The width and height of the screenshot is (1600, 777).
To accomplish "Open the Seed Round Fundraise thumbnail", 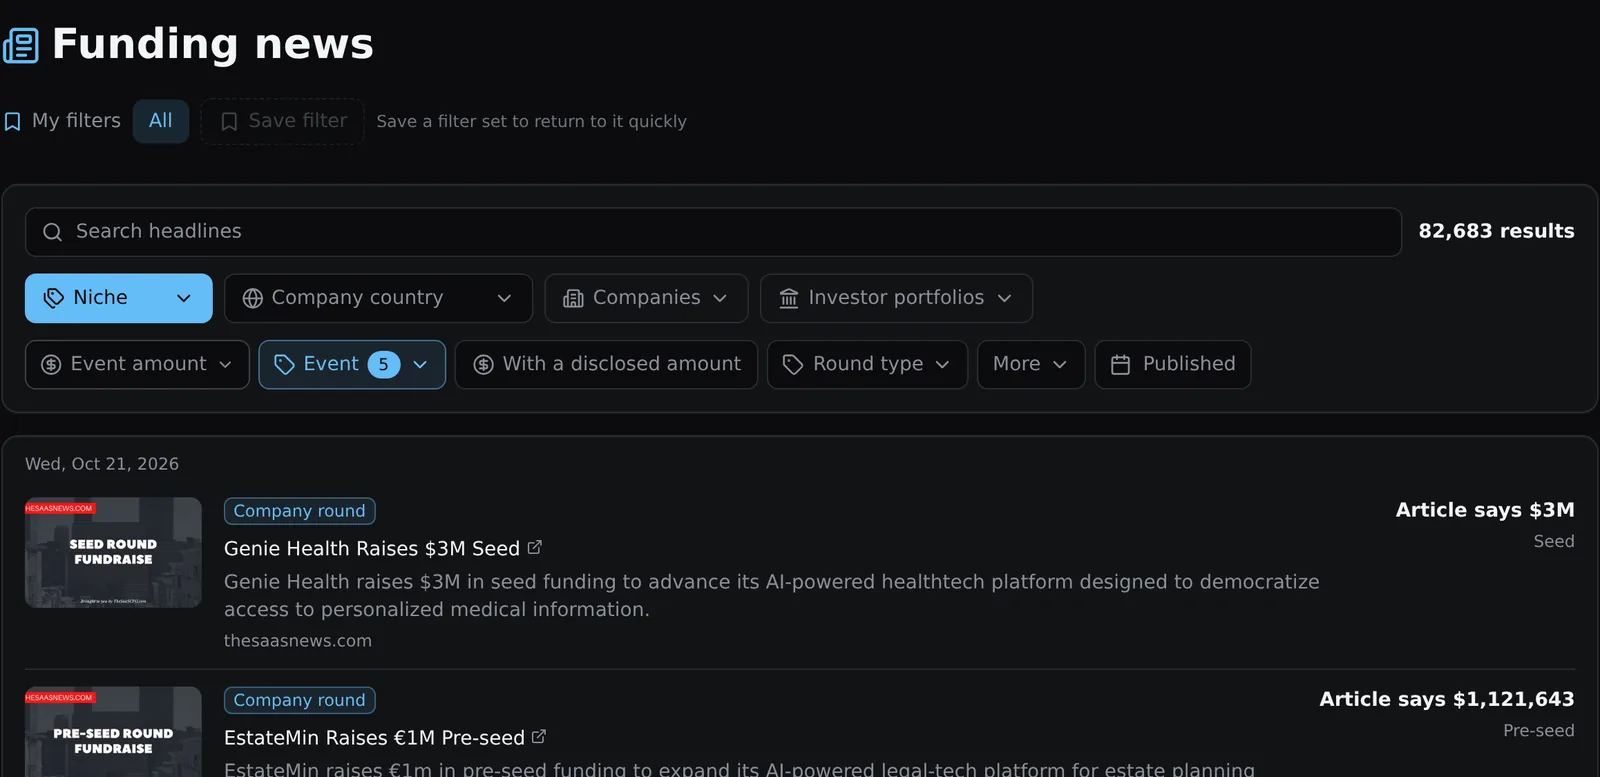I will pyautogui.click(x=113, y=552).
